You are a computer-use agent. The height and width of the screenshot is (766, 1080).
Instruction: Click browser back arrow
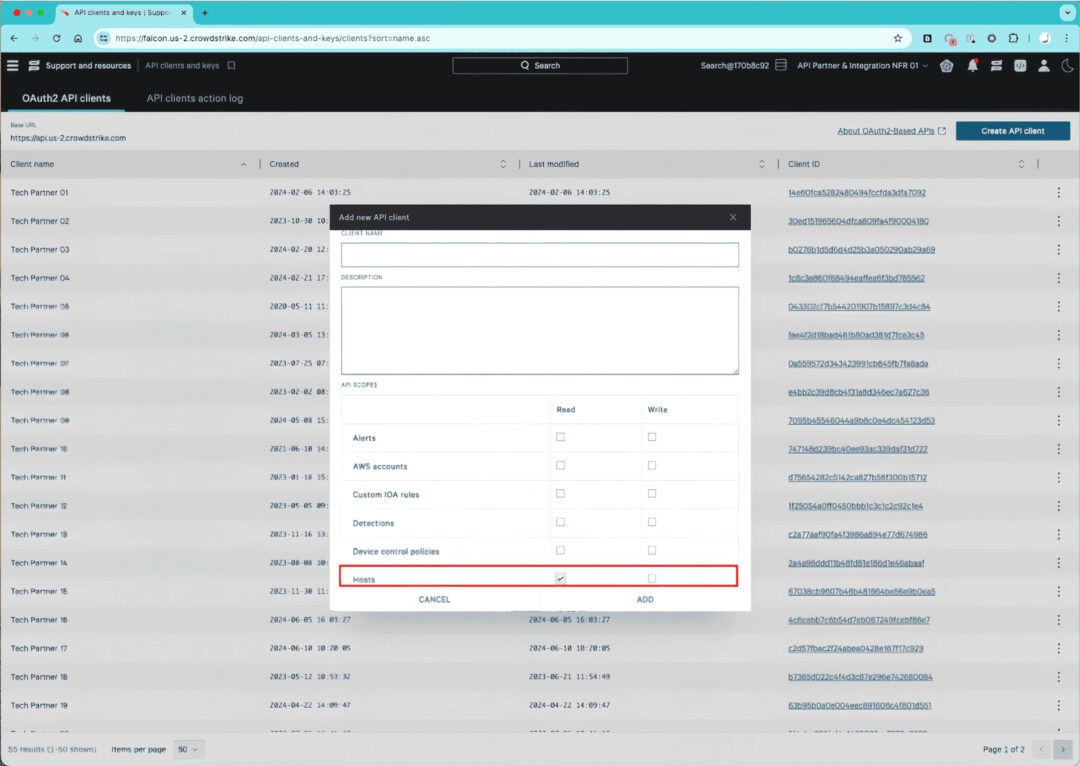14,39
